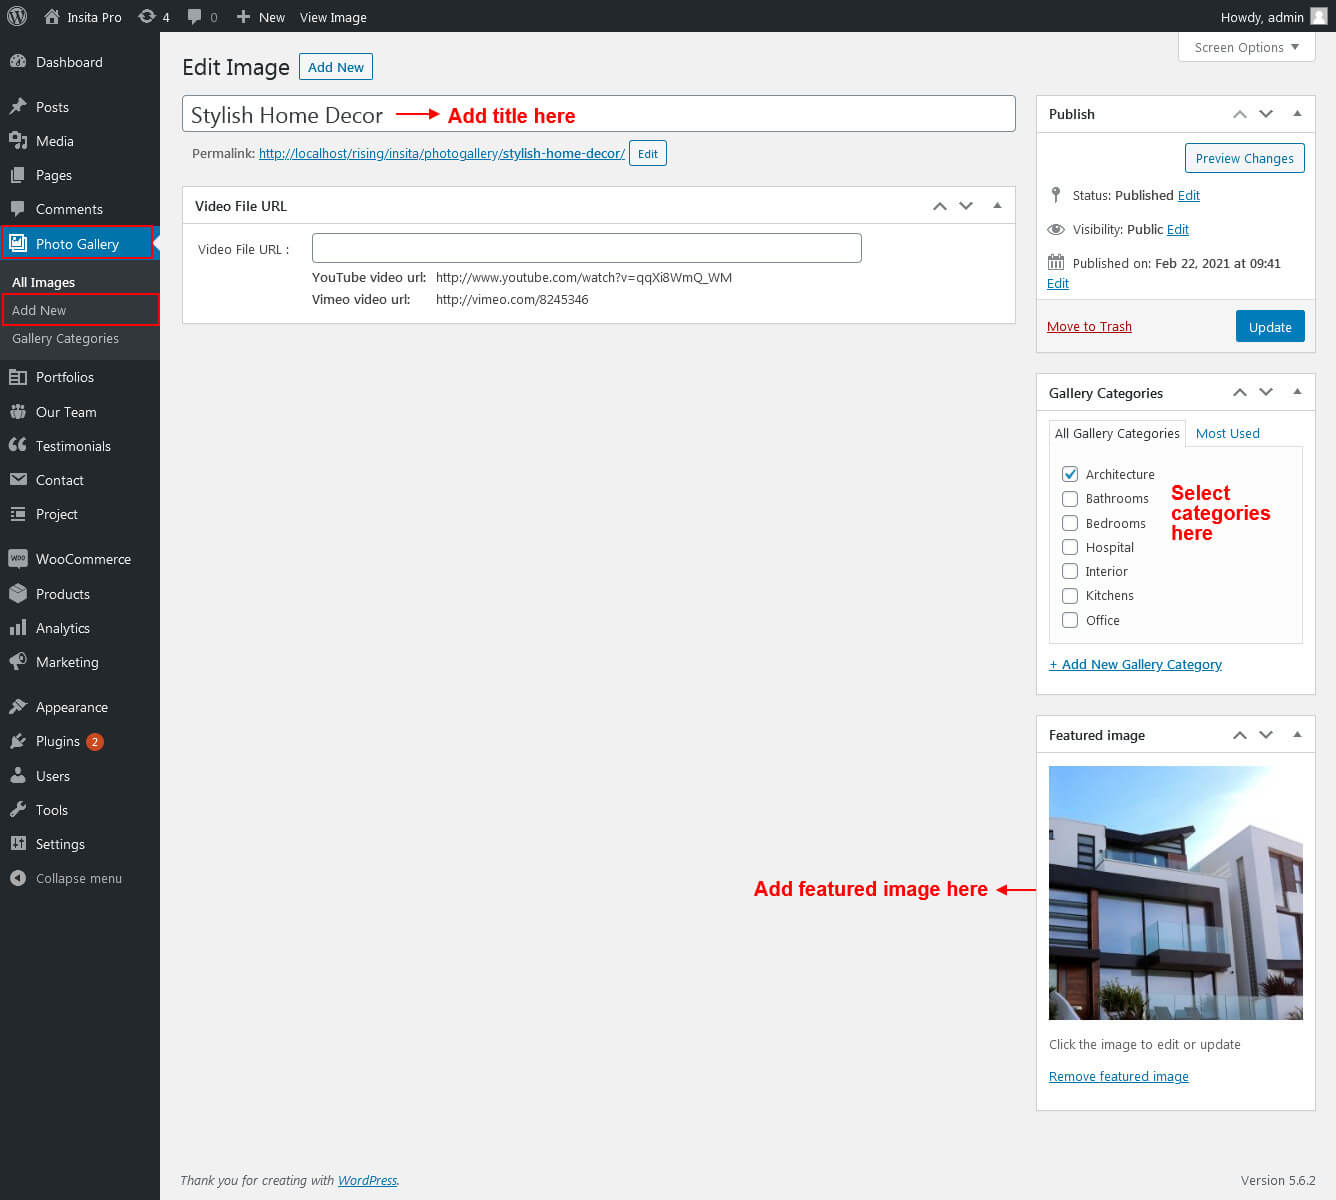Check the Bedrooms category checkbox
The width and height of the screenshot is (1336, 1200).
tap(1070, 523)
